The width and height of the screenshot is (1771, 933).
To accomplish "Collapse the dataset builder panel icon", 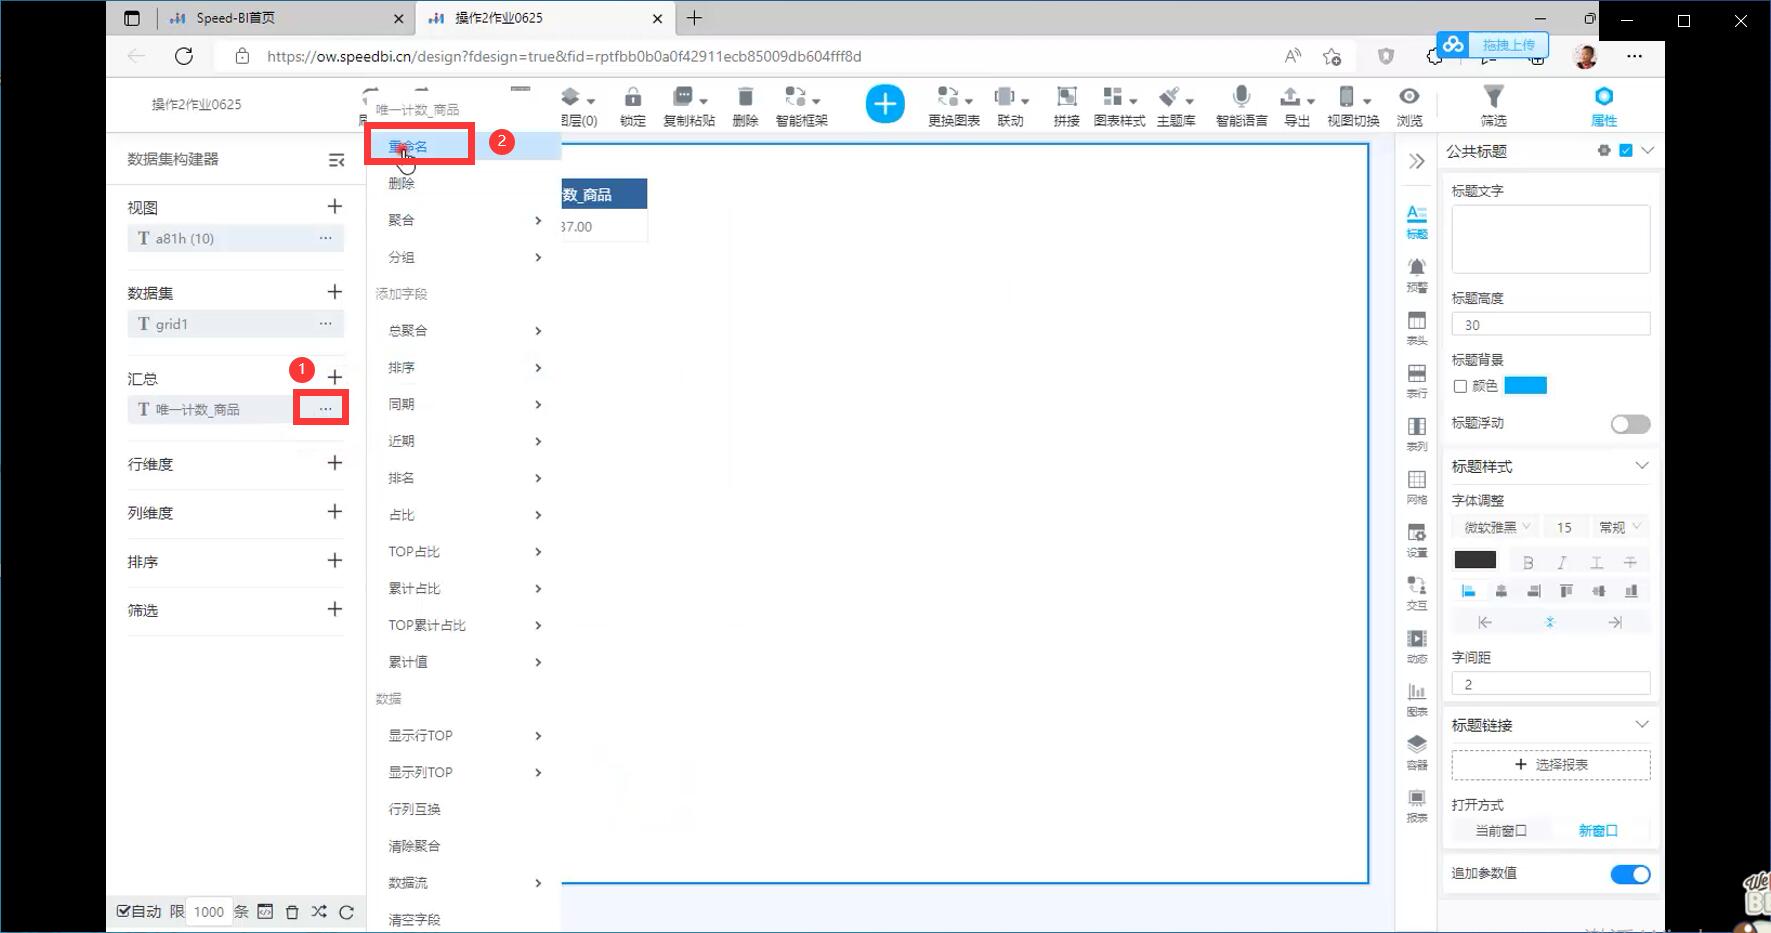I will click(x=336, y=160).
